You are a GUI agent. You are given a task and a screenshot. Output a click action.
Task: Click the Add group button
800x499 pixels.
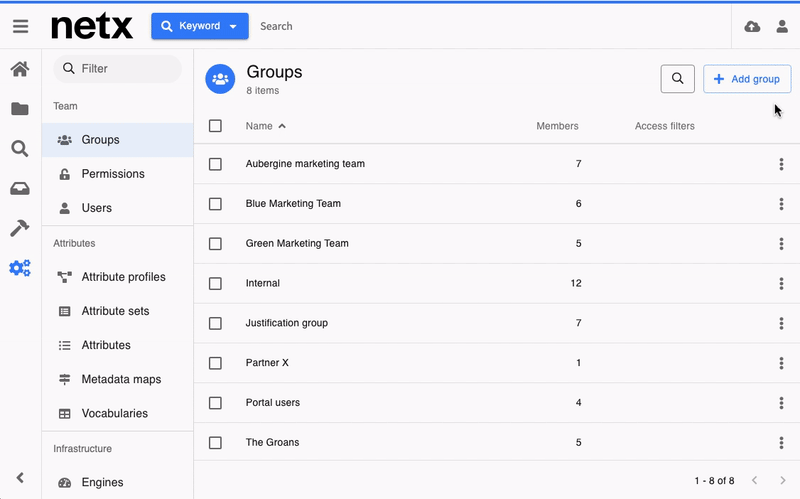pyautogui.click(x=747, y=79)
